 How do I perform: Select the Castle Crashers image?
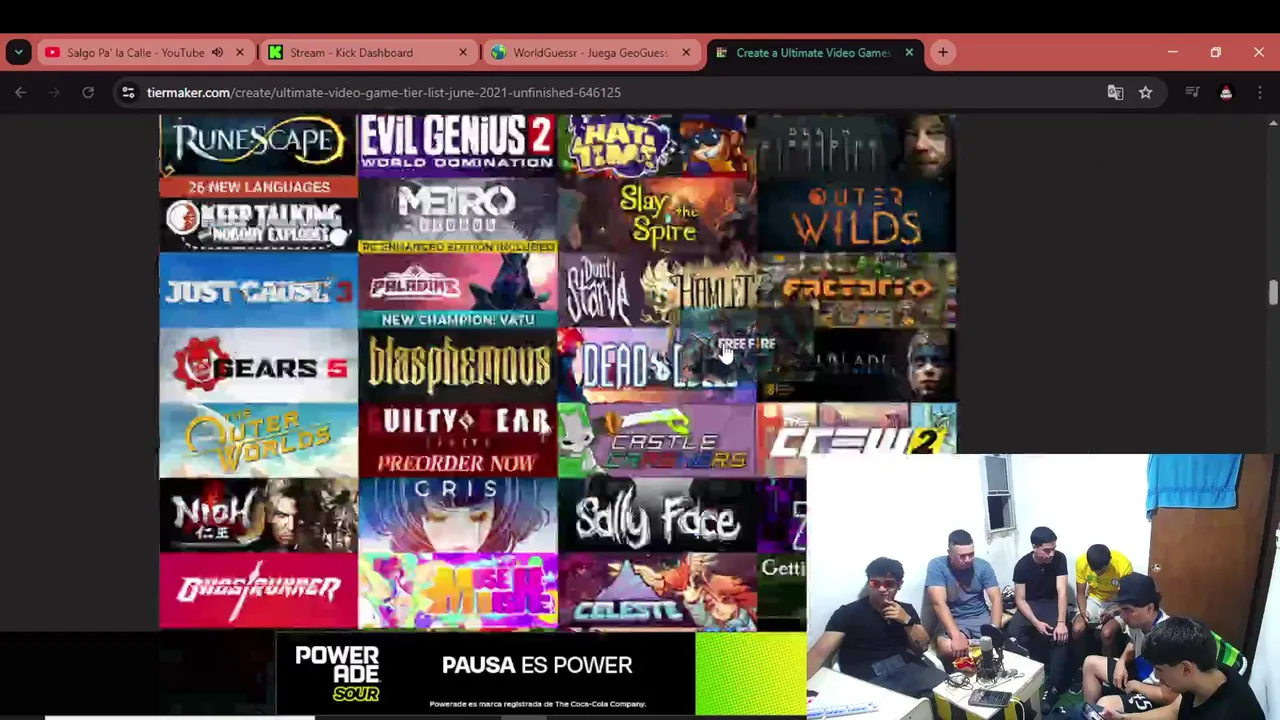click(x=656, y=440)
